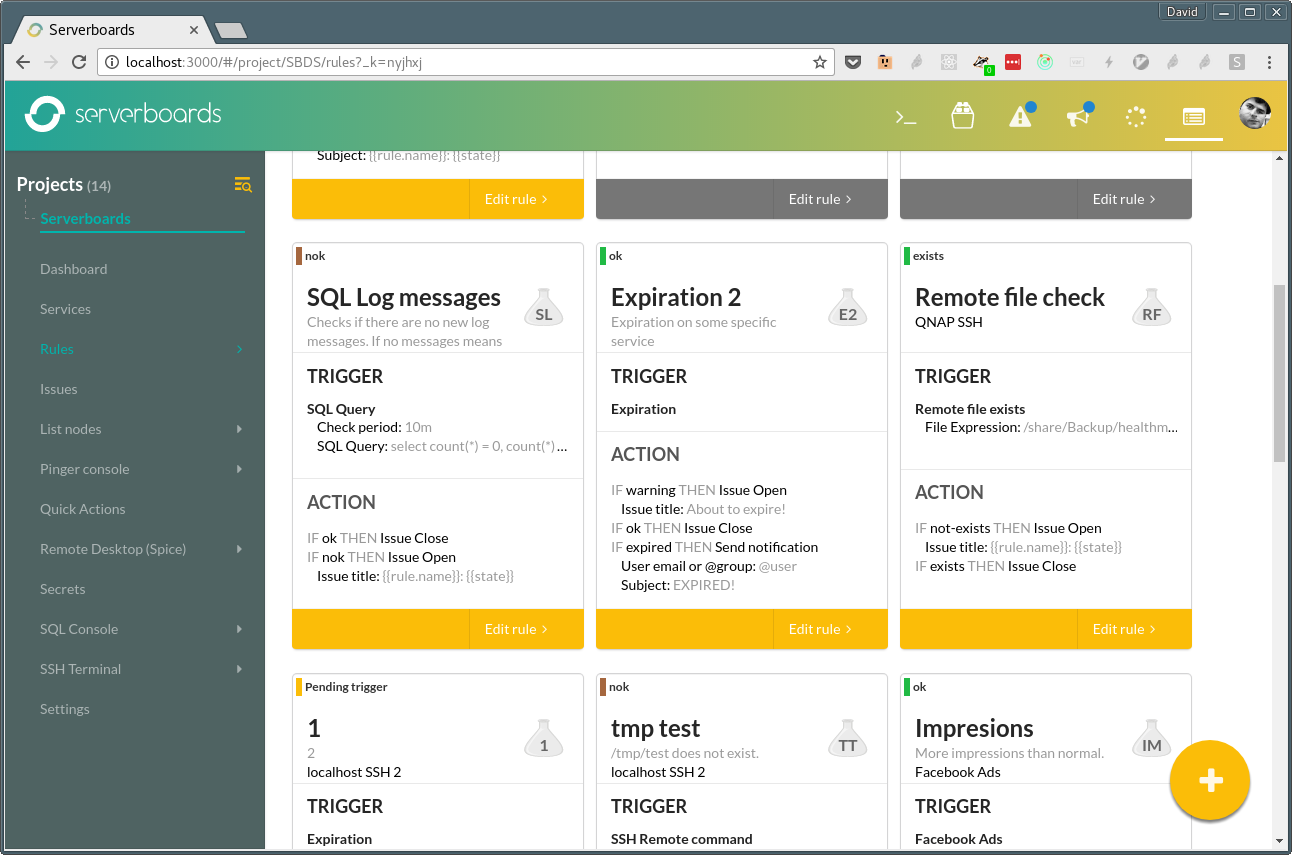
Task: Open the Dashboard section
Action: (73, 269)
